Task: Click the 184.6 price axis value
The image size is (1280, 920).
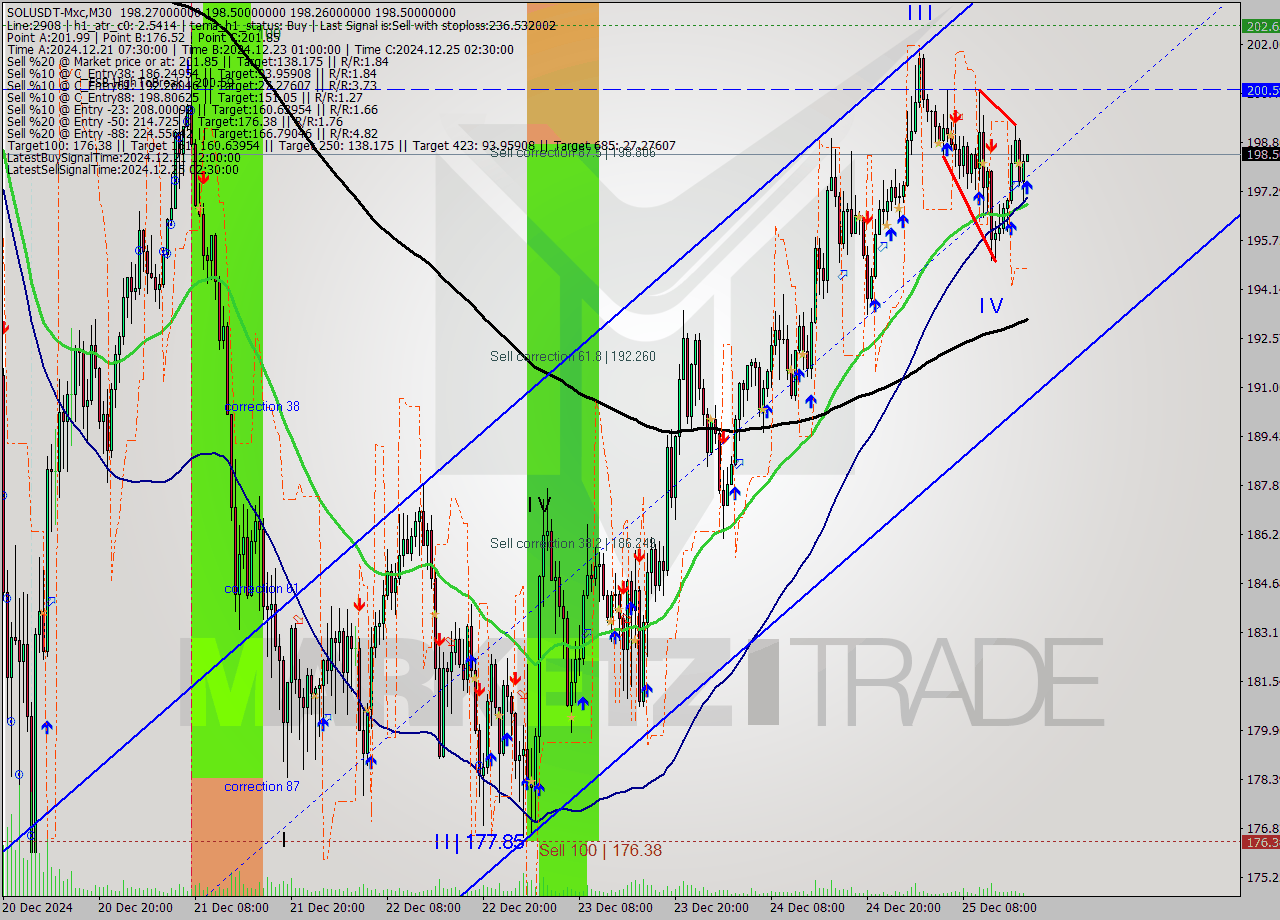Action: click(x=1262, y=583)
